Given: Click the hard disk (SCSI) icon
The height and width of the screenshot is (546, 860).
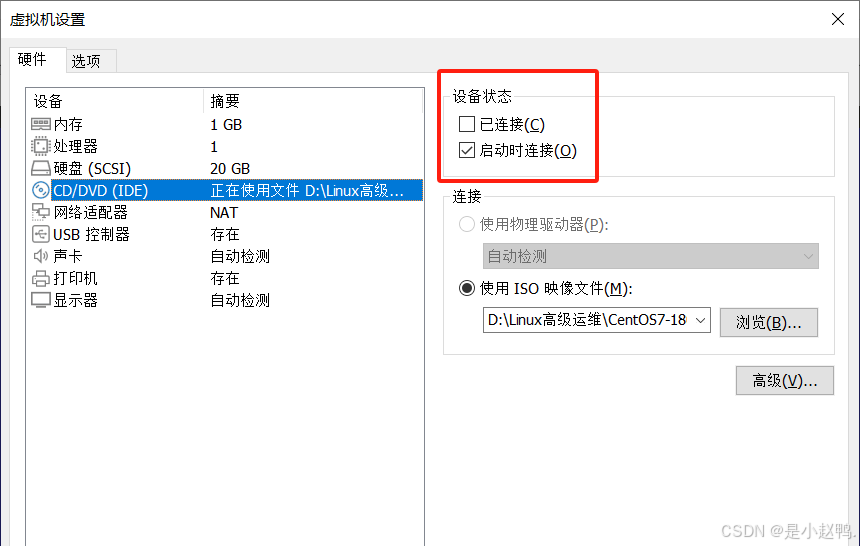Looking at the screenshot, I should [41, 168].
